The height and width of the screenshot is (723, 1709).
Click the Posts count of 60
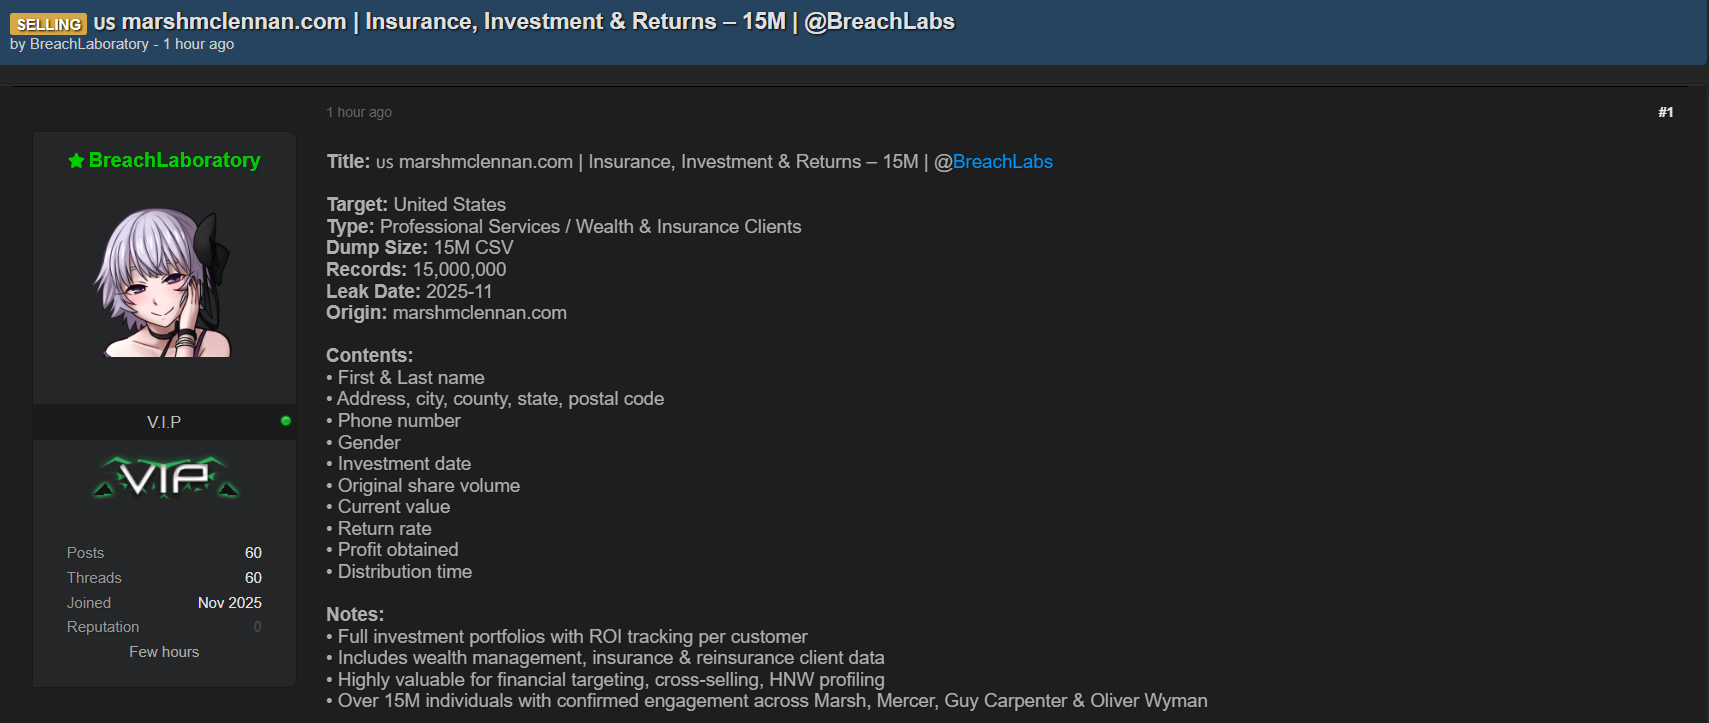pyautogui.click(x=253, y=553)
